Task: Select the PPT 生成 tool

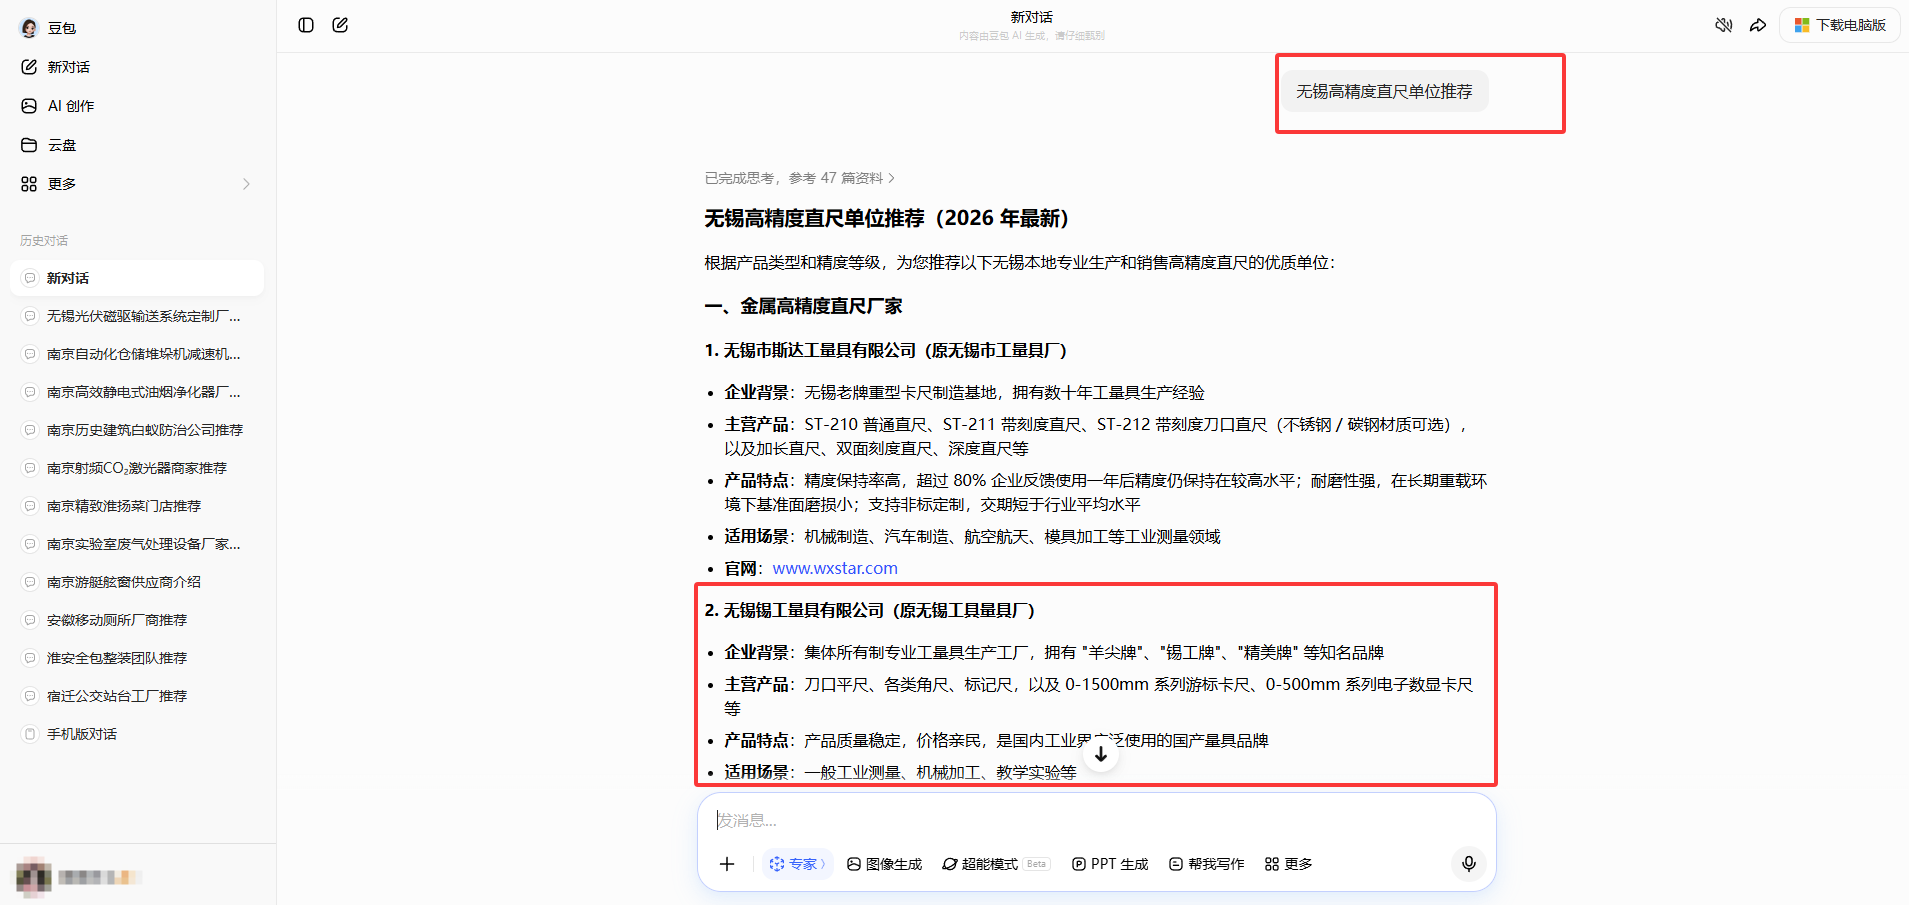Action: [x=1110, y=864]
